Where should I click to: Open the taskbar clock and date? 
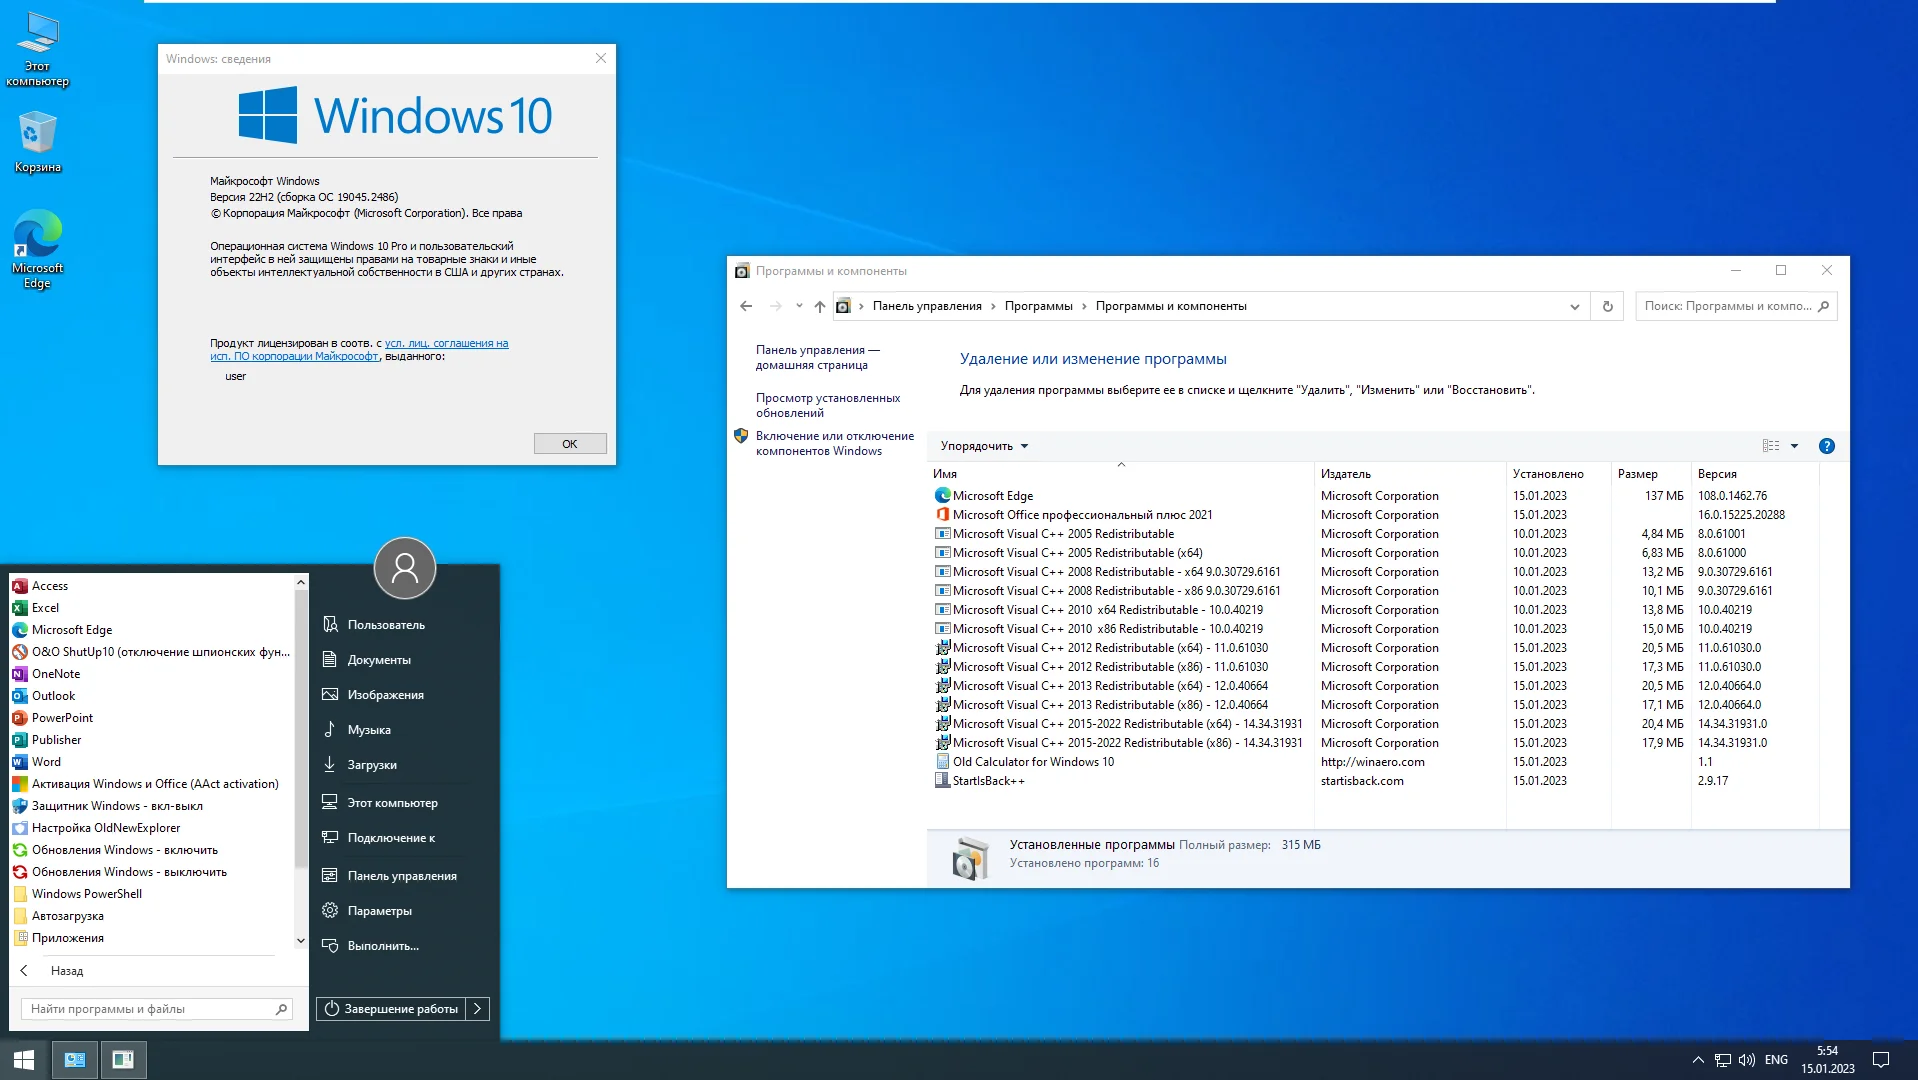[1828, 1060]
